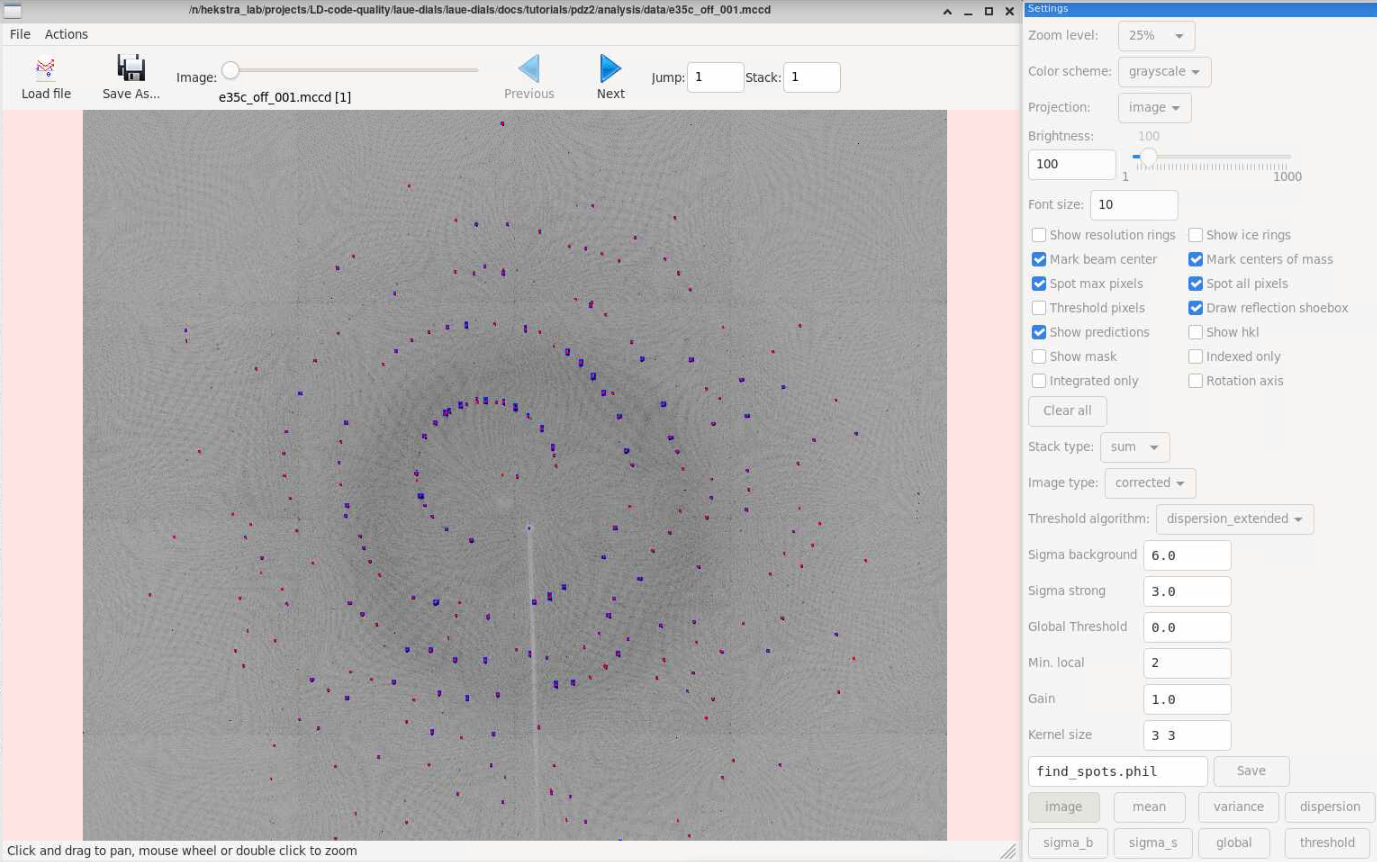Click the Sigma background field
The height and width of the screenshot is (862, 1377).
tap(1187, 555)
